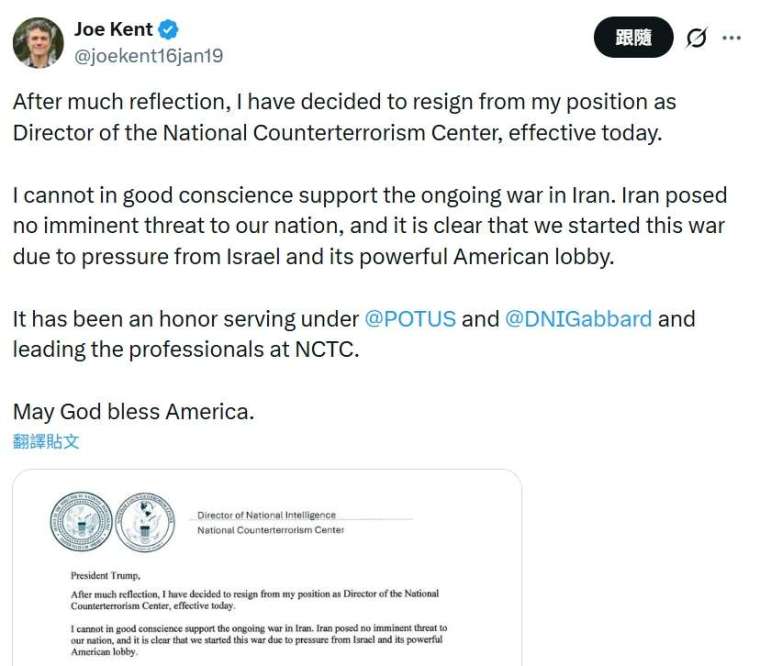Open the three-dot more options menu
Viewport: 760px width, 666px height.
click(x=732, y=38)
